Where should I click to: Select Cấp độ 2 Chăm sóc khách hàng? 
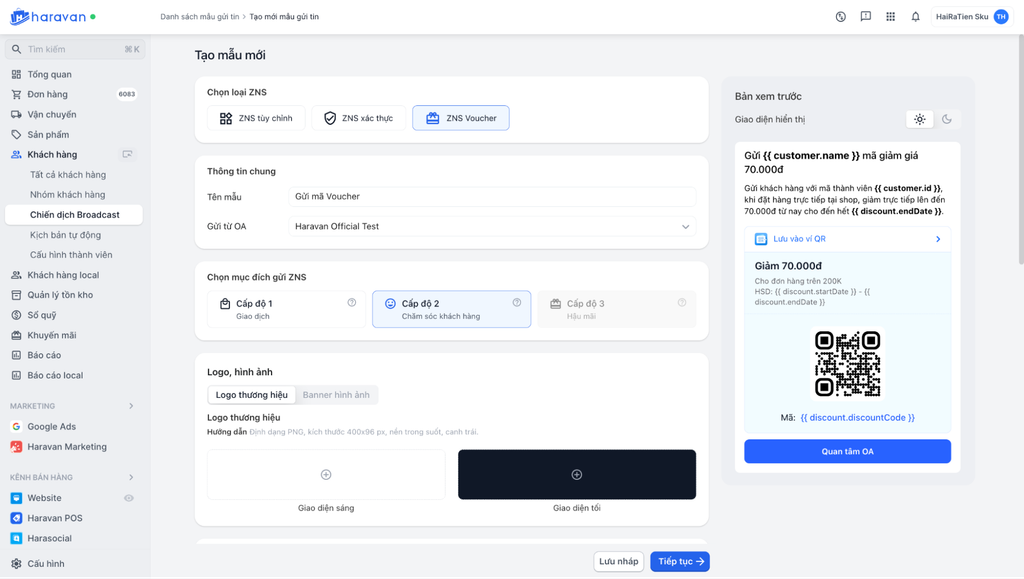coord(451,309)
